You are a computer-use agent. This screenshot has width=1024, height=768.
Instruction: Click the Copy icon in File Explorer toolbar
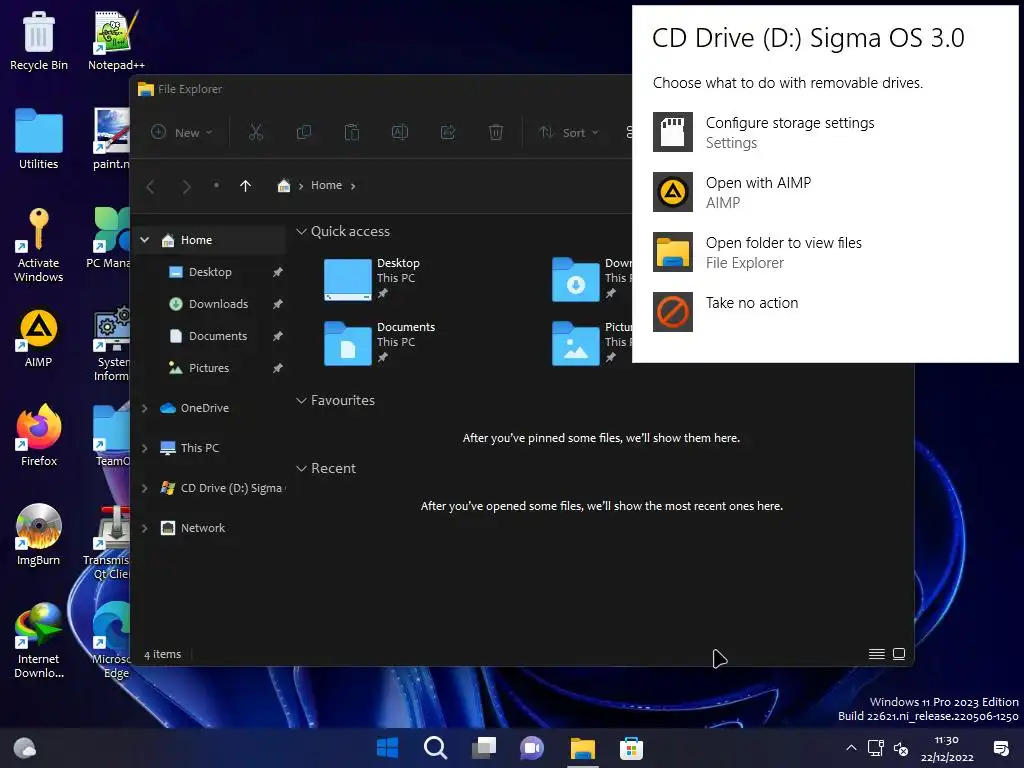(x=304, y=133)
